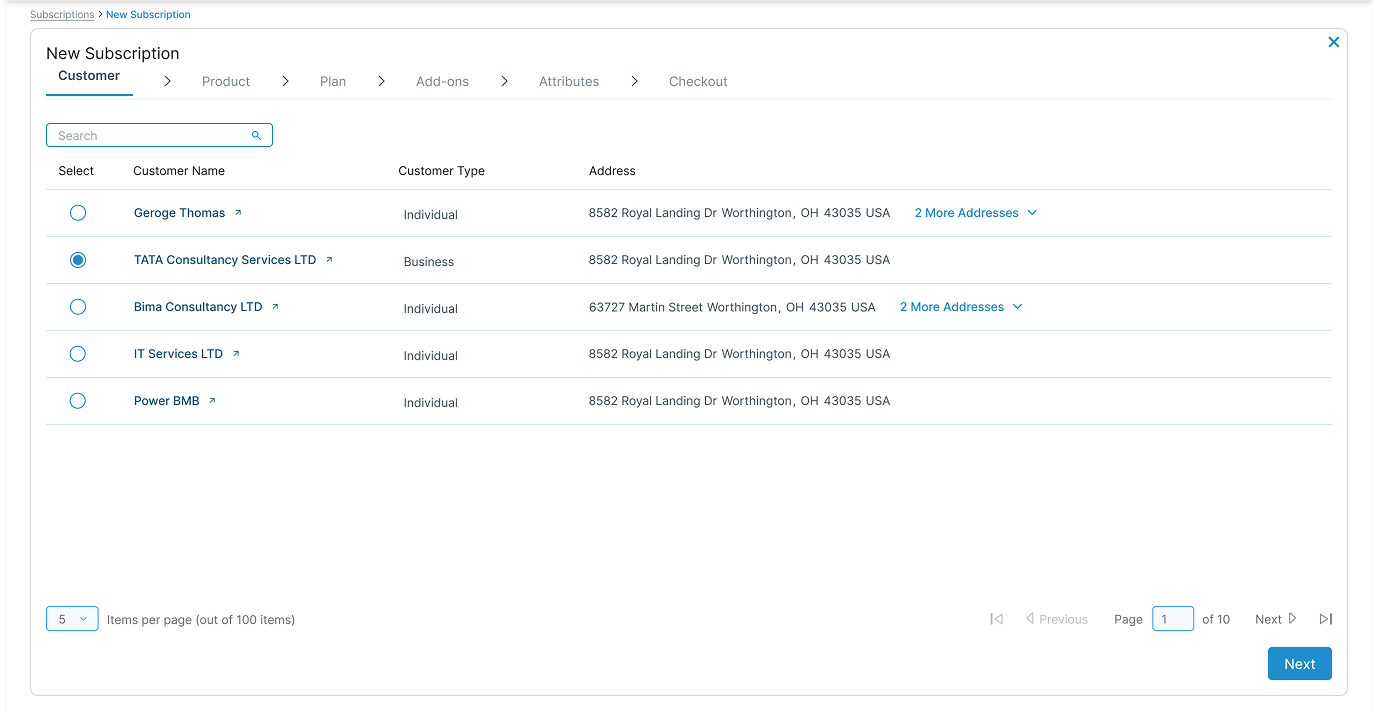
Task: Click Address column header
Action: click(x=612, y=171)
